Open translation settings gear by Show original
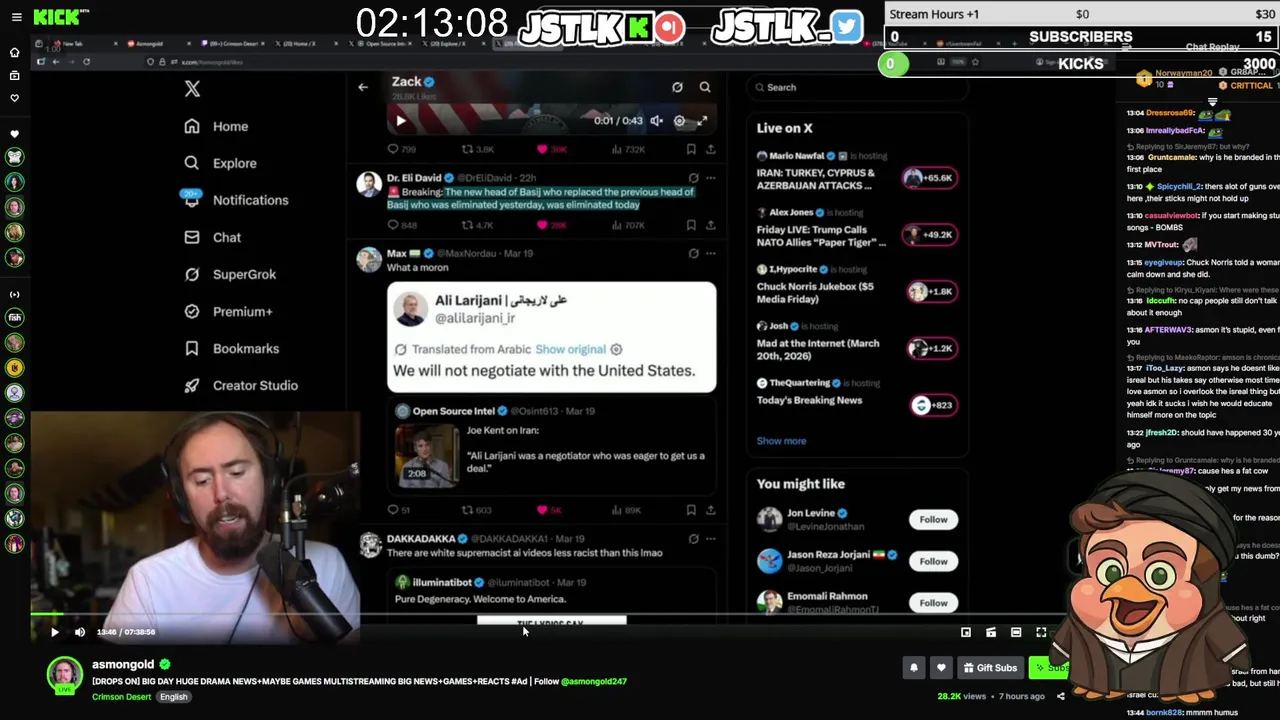 (x=616, y=349)
